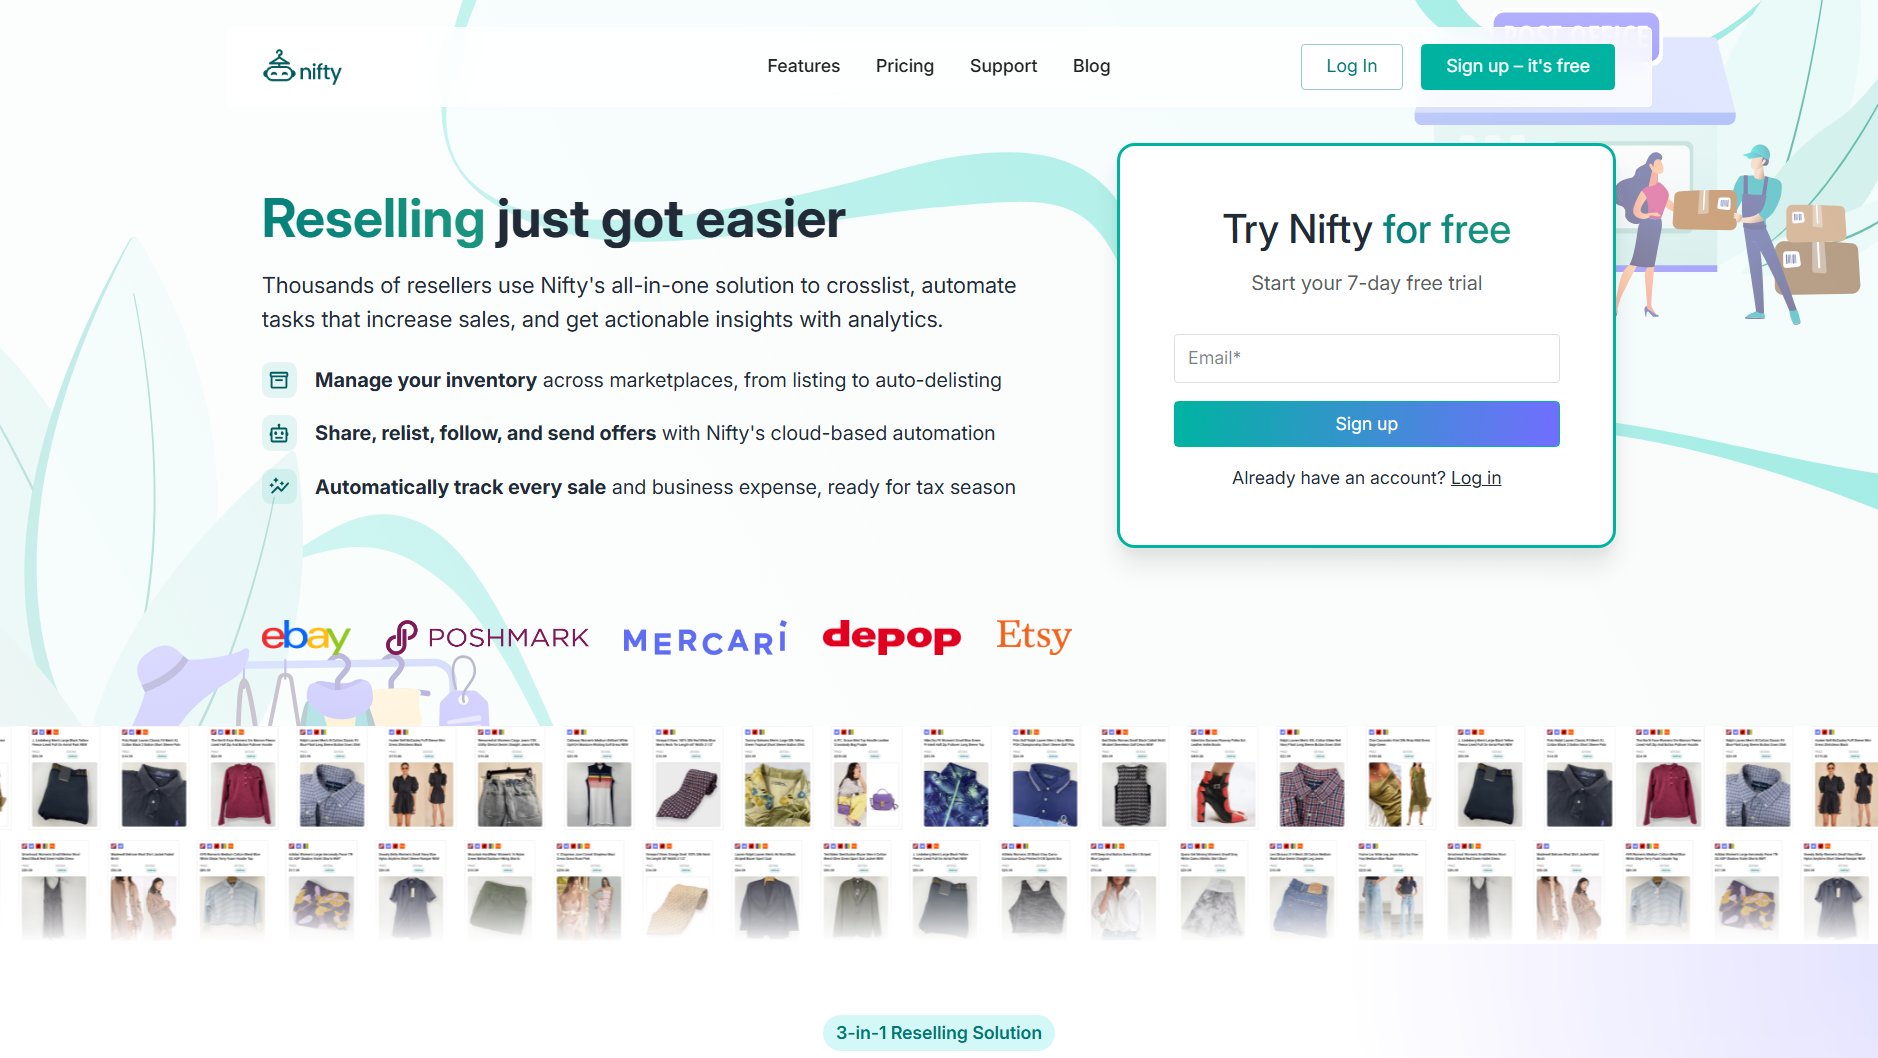Click the 3-in-1 Reselling Solution badge

pos(938,1033)
